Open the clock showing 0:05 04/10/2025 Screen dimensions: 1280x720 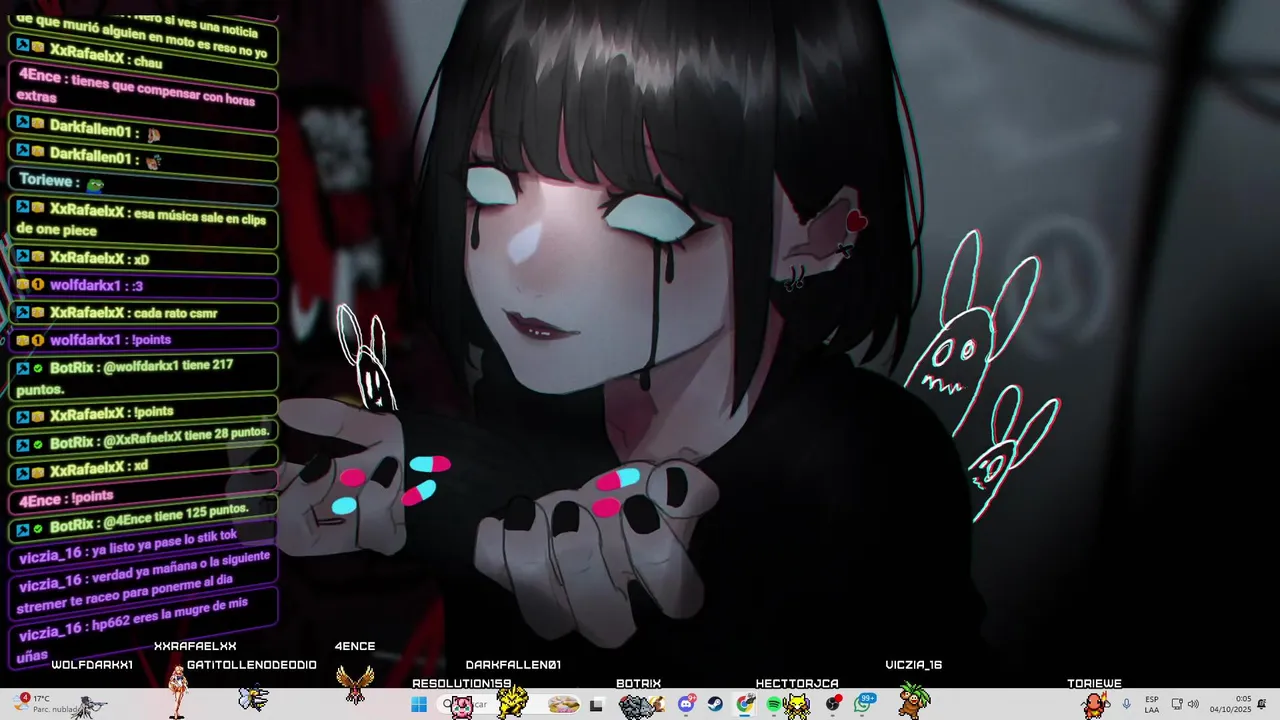pyautogui.click(x=1230, y=705)
